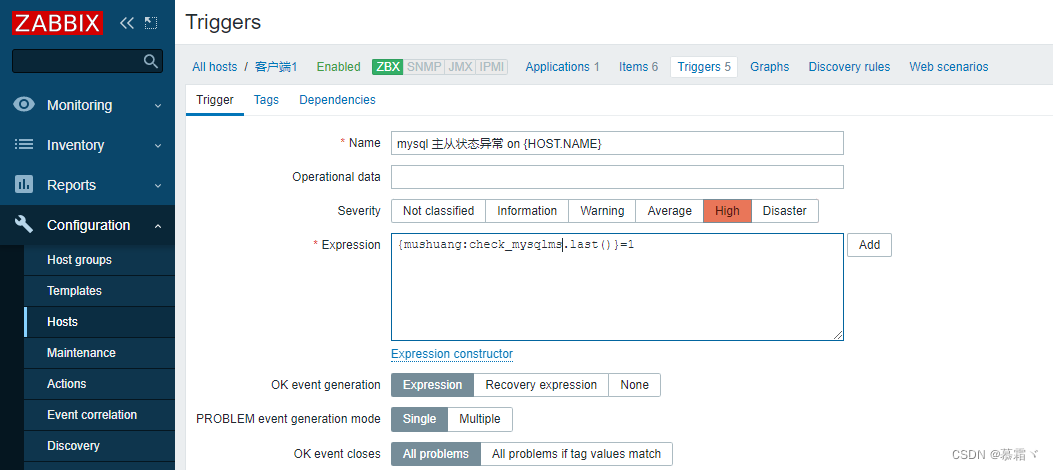Image resolution: width=1053 pixels, height=470 pixels.
Task: Select All problems for OK event closes
Action: [435, 454]
